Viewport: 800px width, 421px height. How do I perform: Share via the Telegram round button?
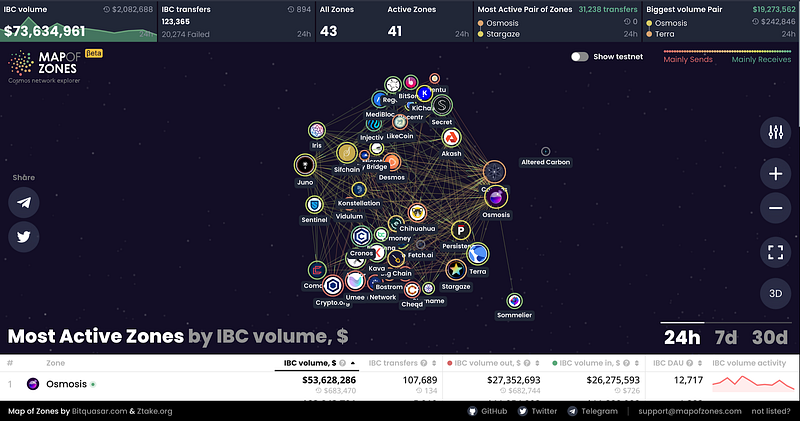[23, 203]
